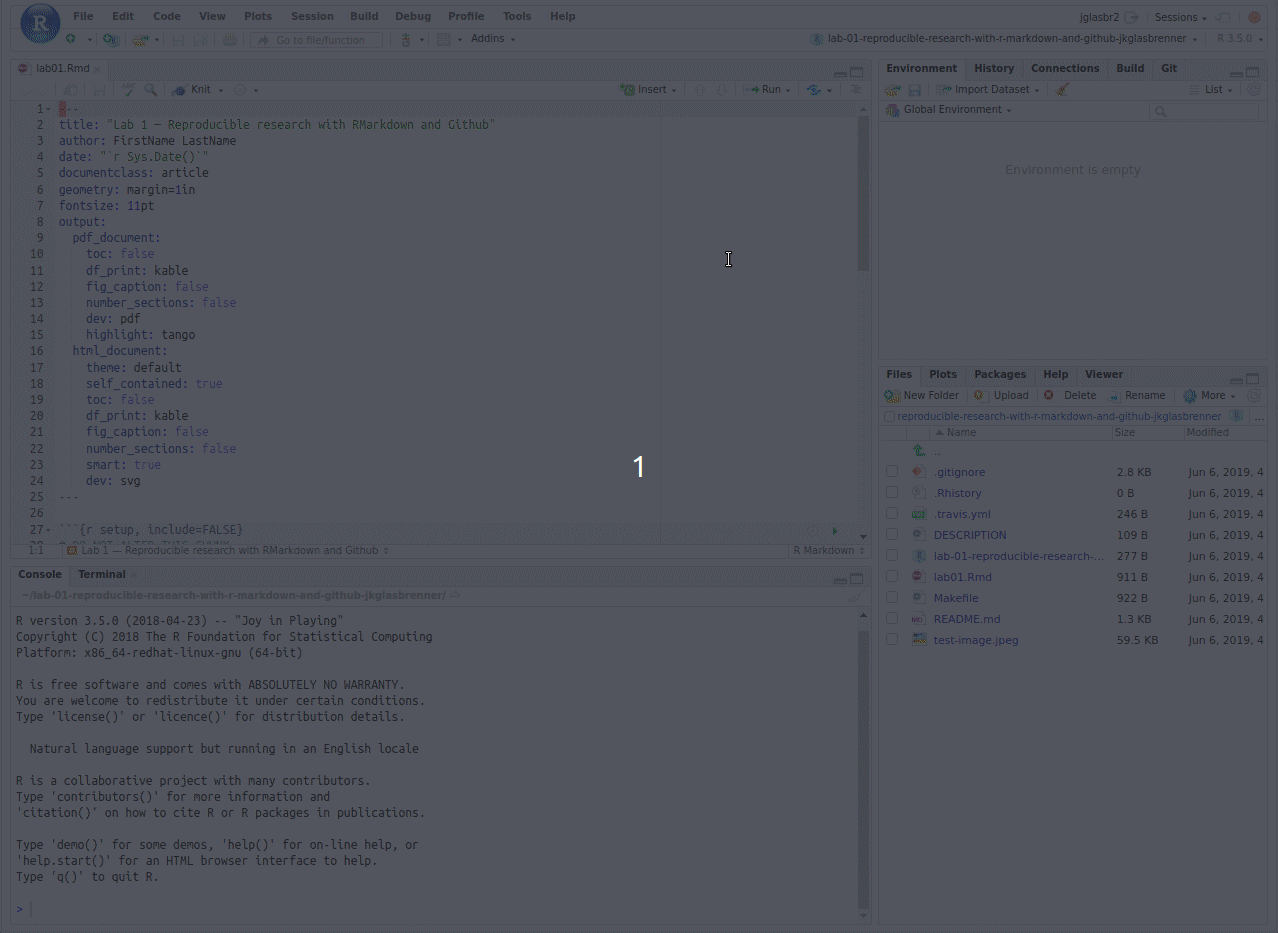The height and width of the screenshot is (933, 1278).
Task: Open the Session menu
Action: (312, 16)
